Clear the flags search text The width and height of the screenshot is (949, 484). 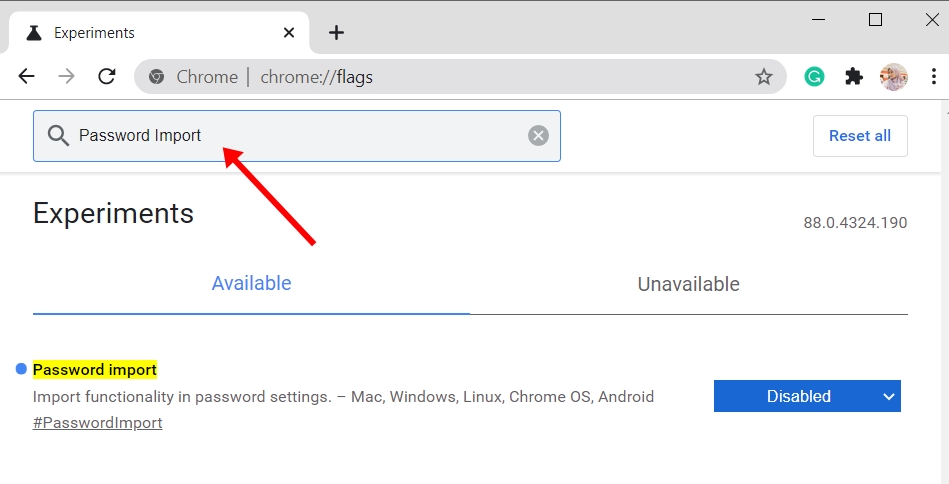[538, 136]
